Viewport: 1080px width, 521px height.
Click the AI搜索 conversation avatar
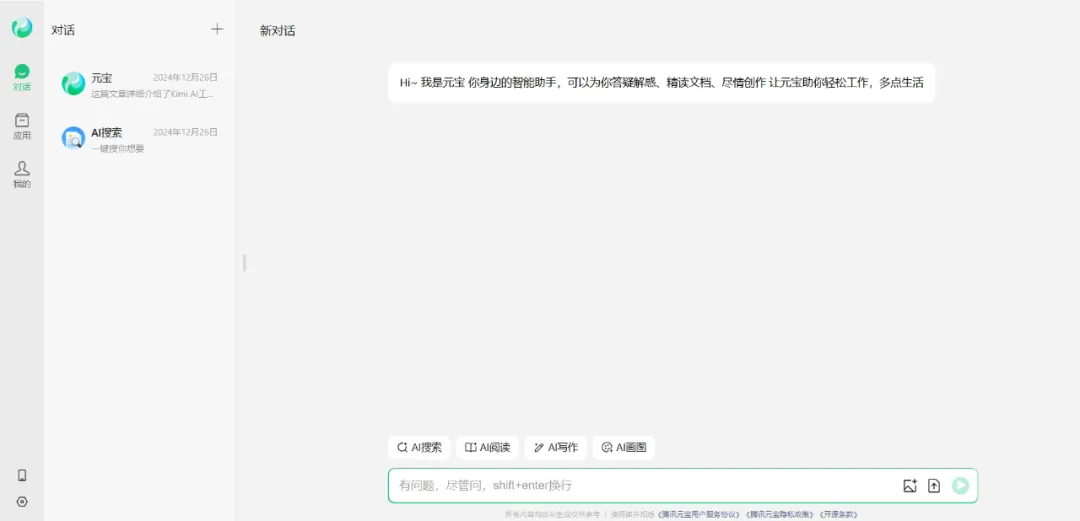click(73, 139)
